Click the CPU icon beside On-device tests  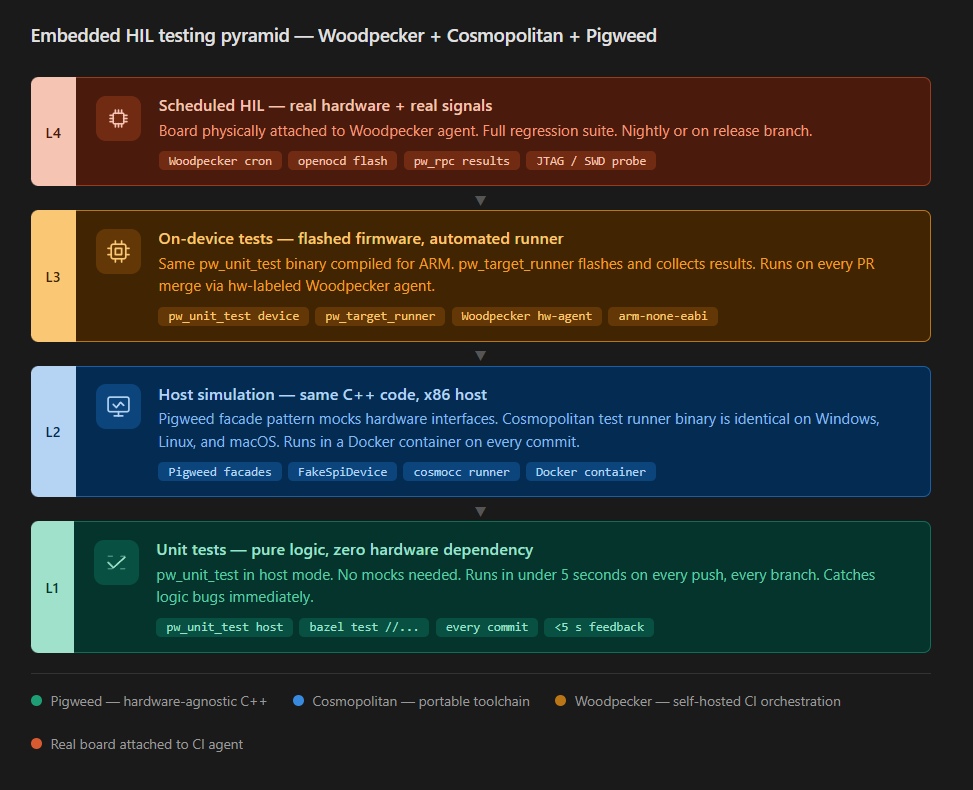tap(118, 251)
